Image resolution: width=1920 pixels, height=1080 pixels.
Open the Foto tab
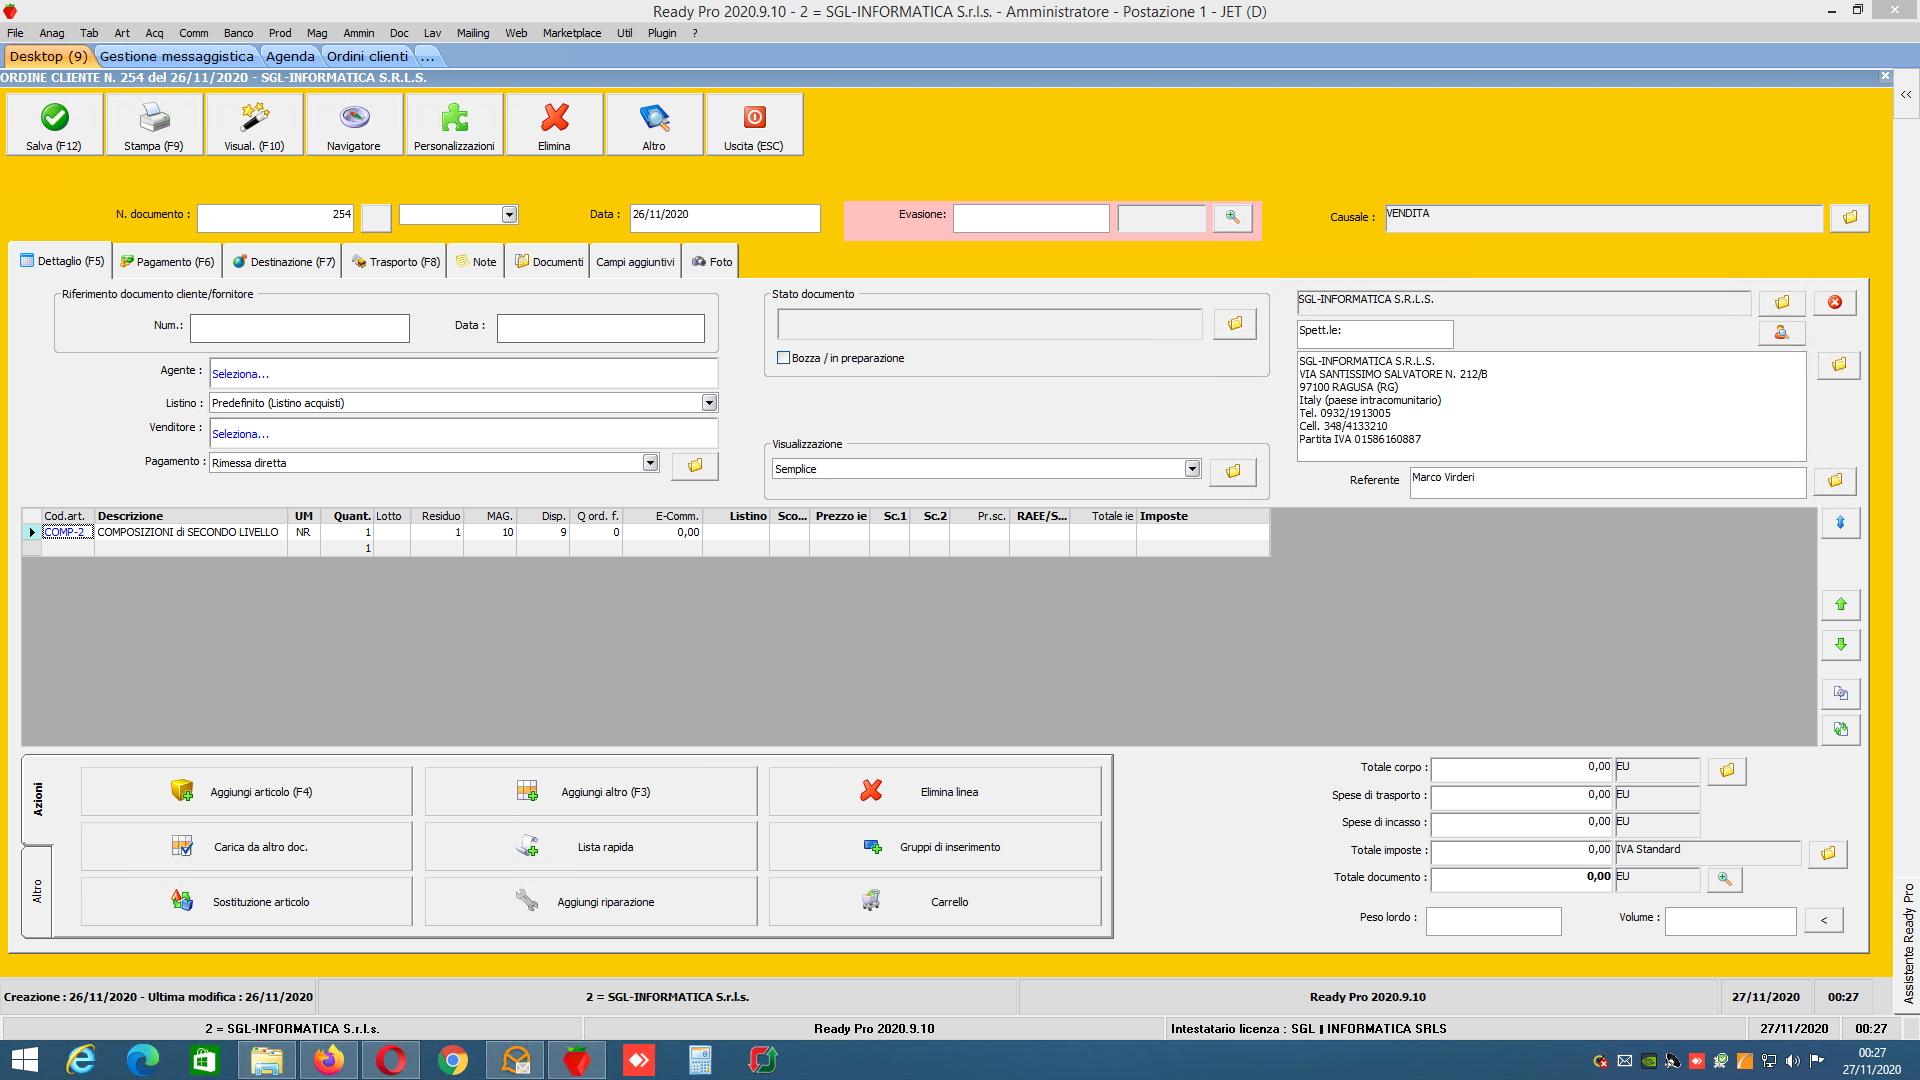point(712,262)
